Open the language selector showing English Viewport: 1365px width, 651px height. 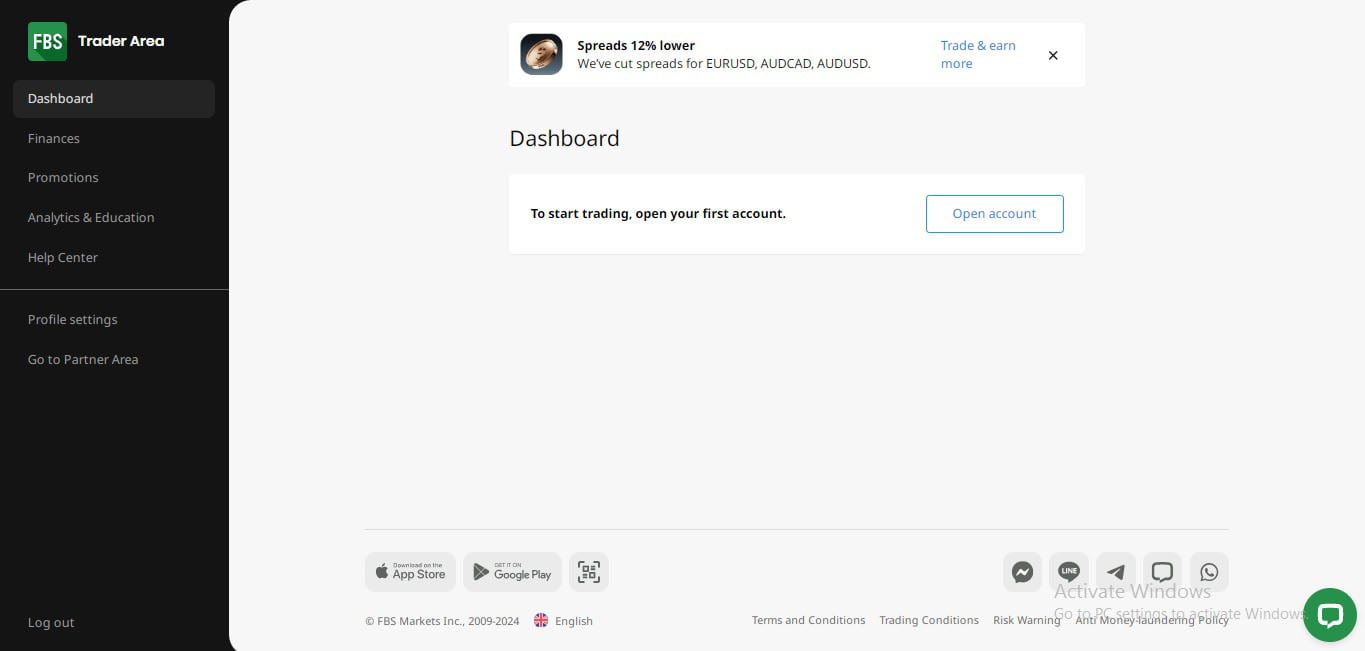coord(563,620)
